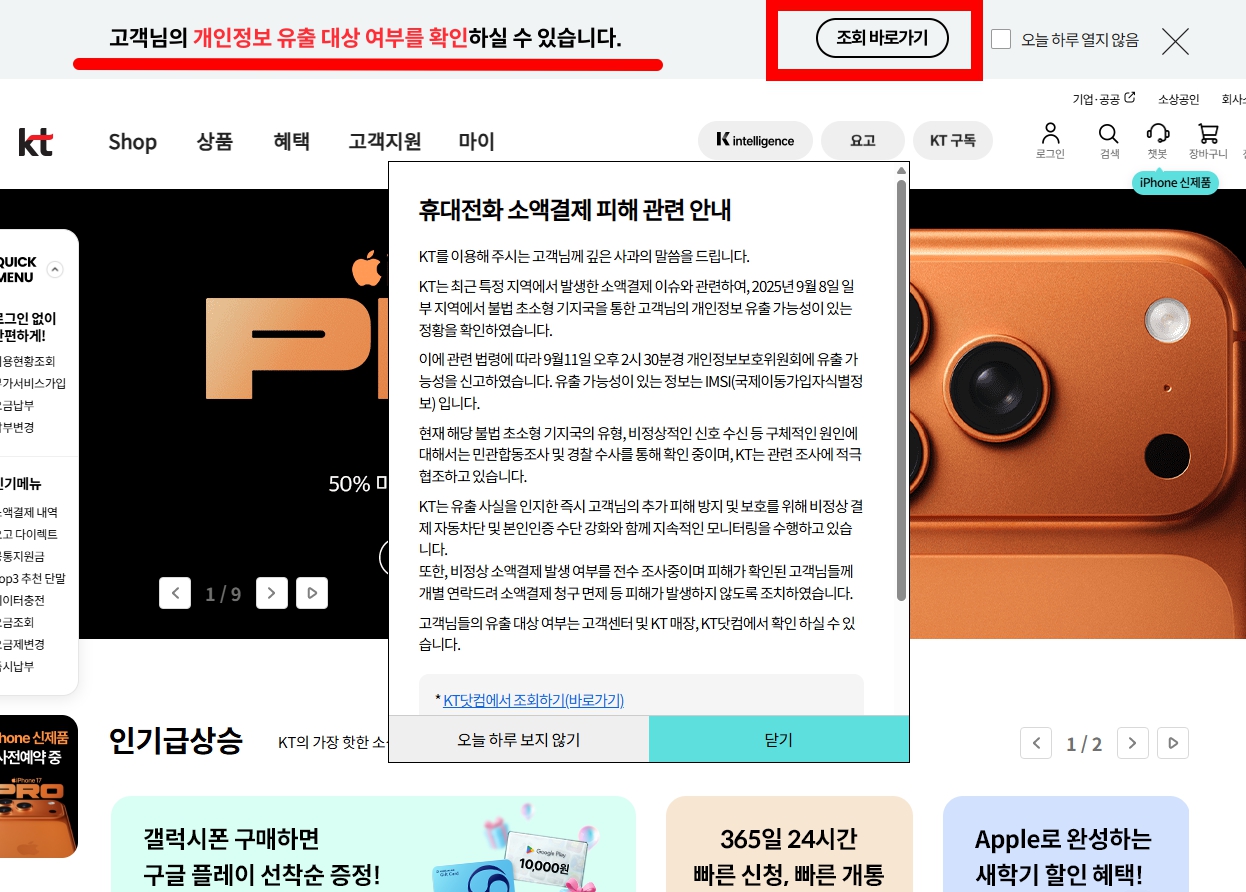Open the 기업·공공 external link
The height and width of the screenshot is (892, 1246).
click(x=1104, y=99)
